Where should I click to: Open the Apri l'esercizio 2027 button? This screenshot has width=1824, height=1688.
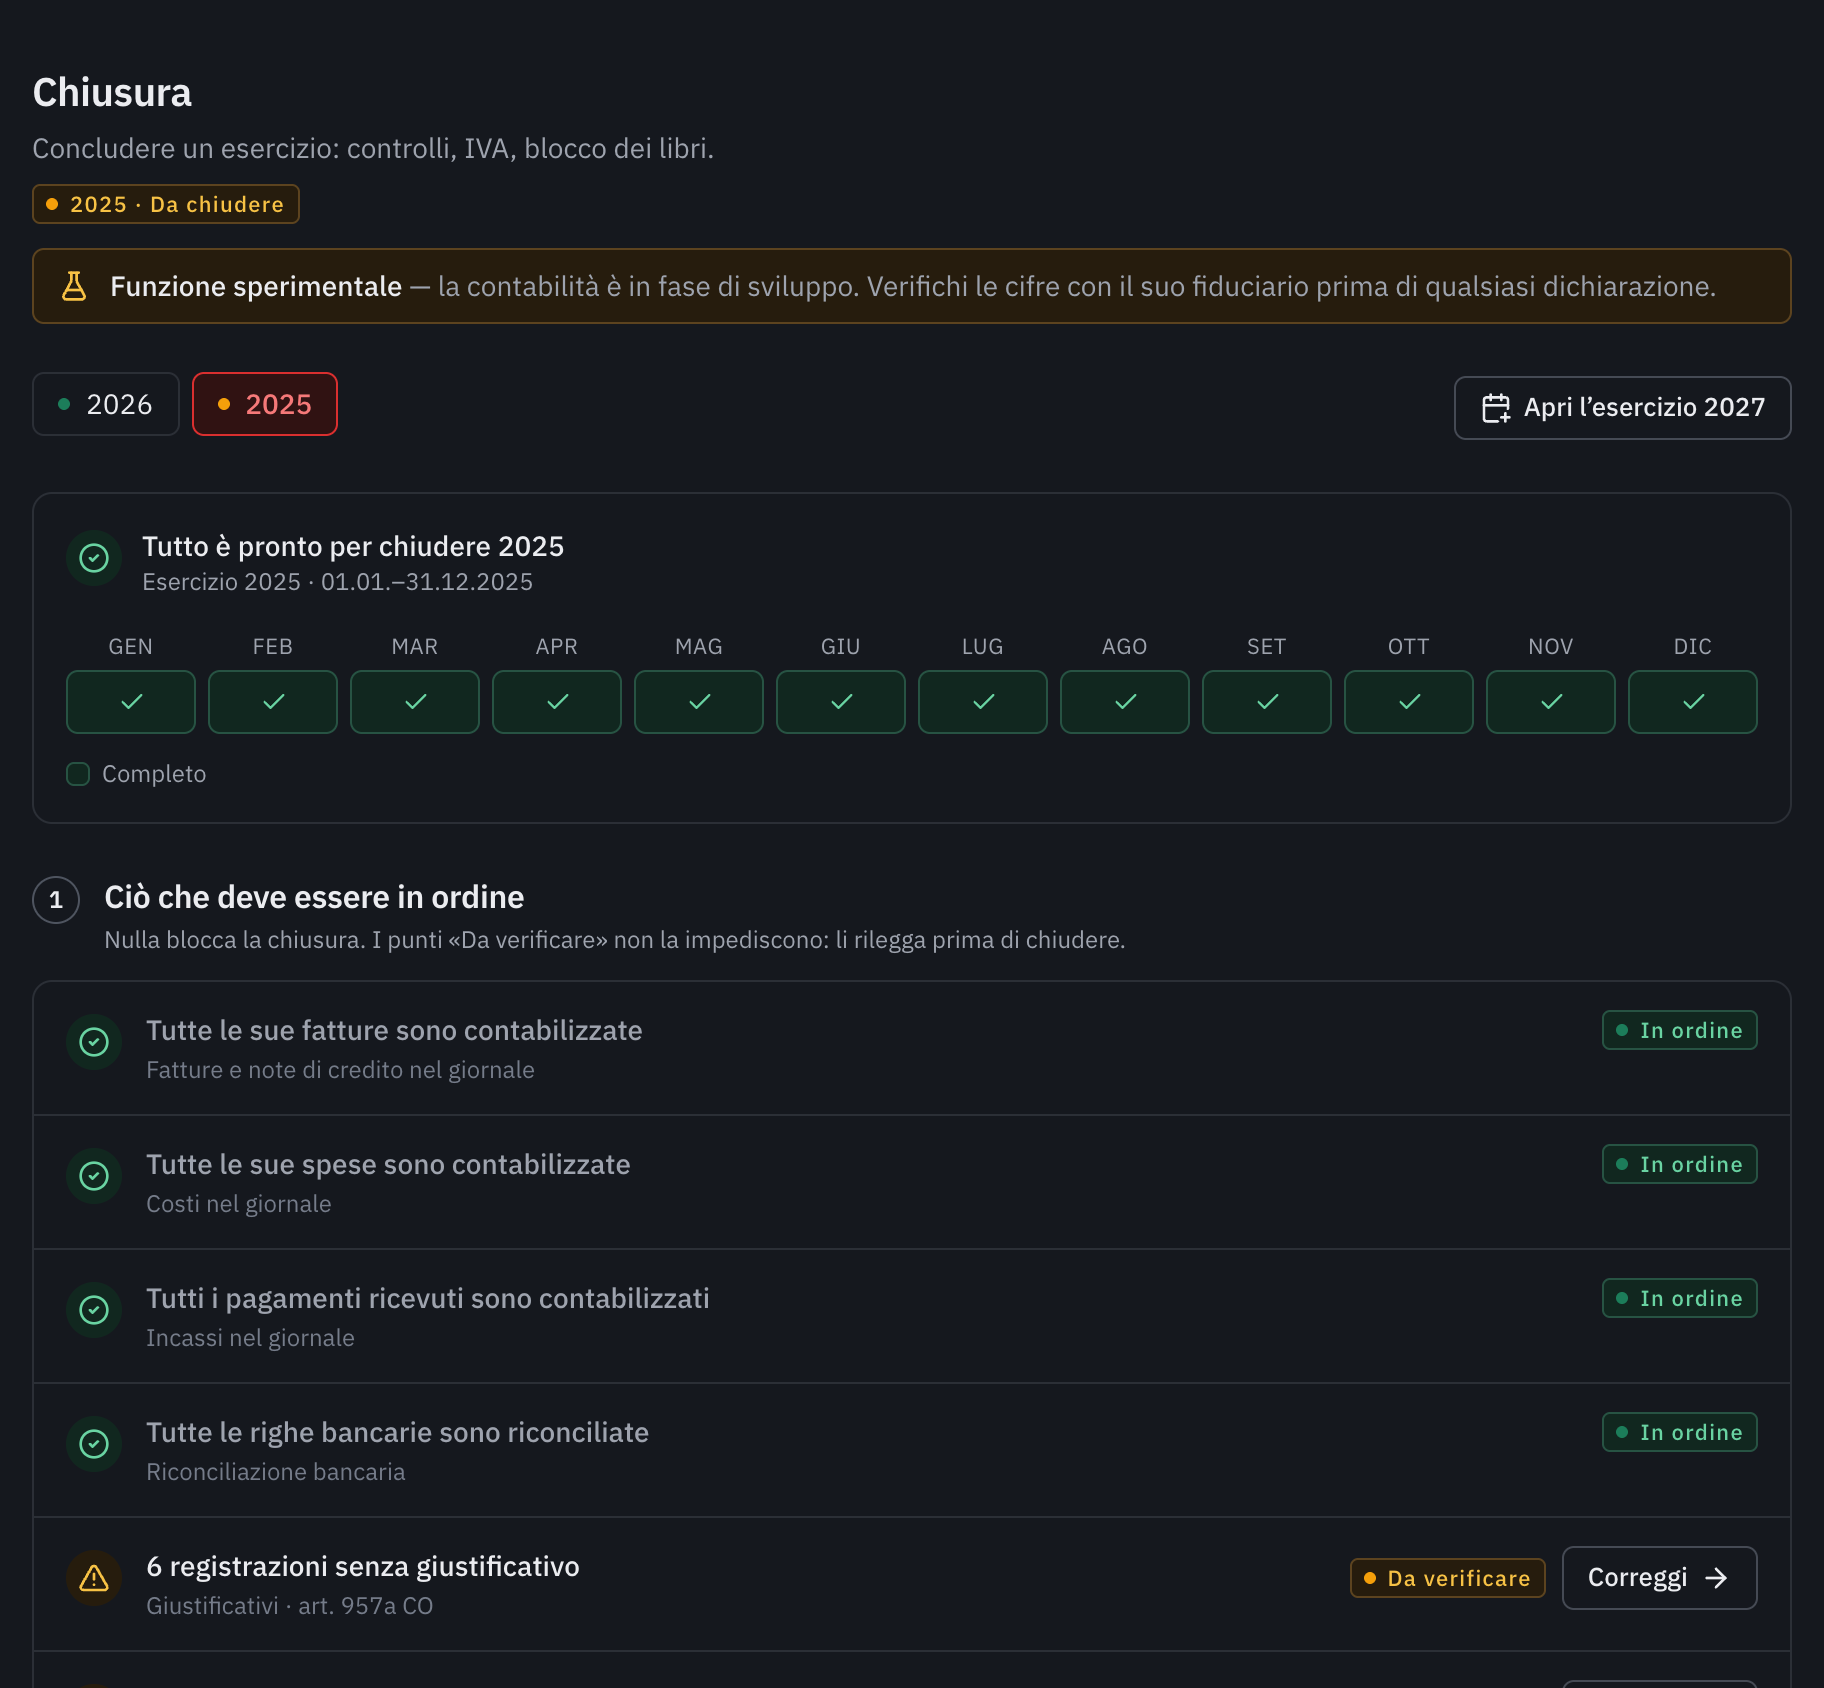1622,408
